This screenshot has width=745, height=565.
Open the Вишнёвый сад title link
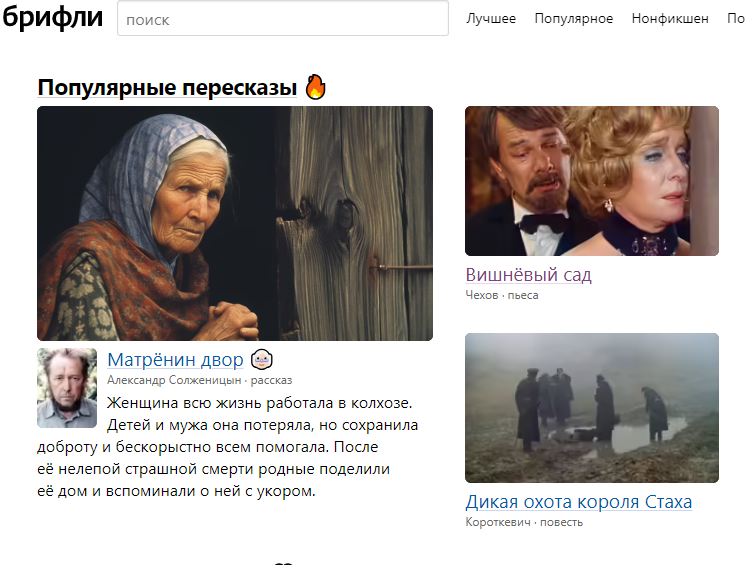point(528,275)
